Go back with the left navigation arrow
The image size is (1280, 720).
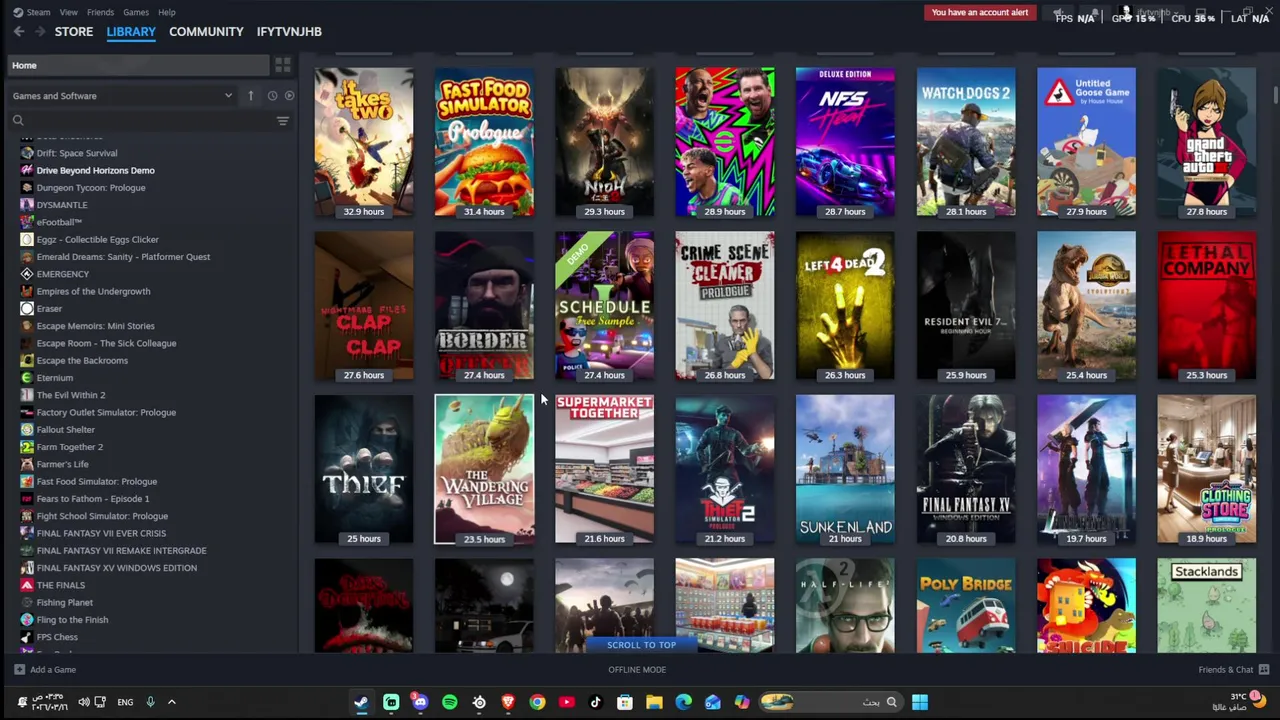(19, 32)
